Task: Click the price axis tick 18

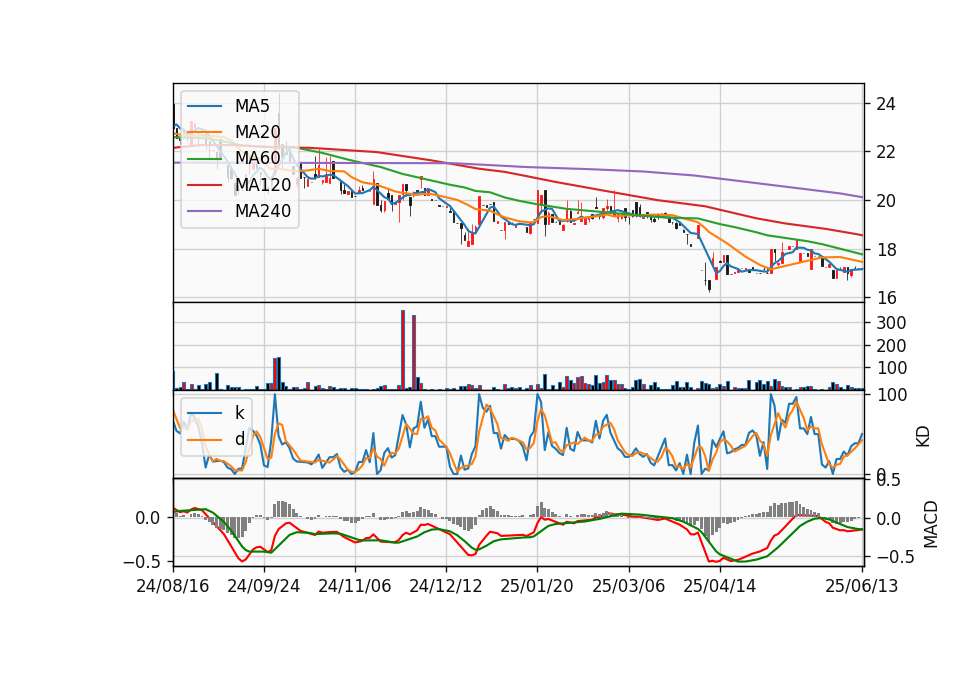Action: [885, 250]
